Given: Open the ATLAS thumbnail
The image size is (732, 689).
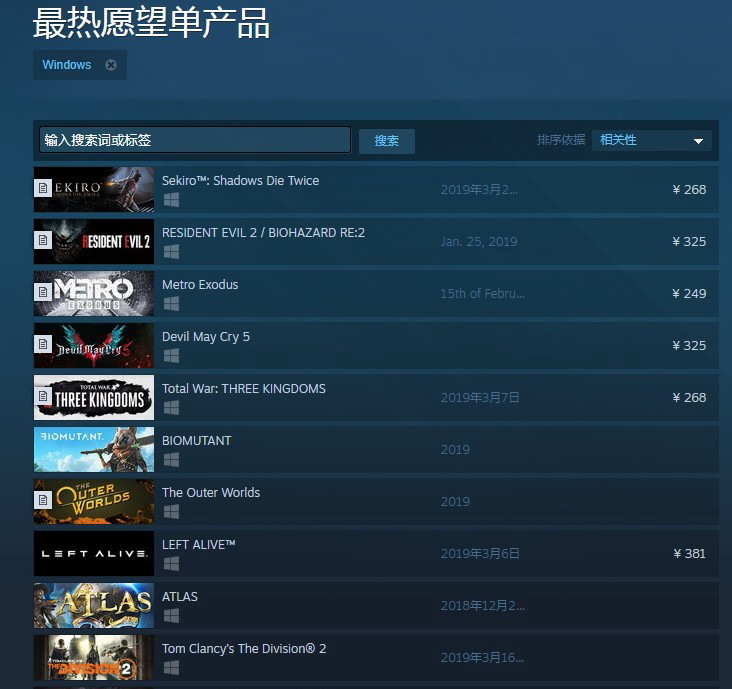Looking at the screenshot, I should pyautogui.click(x=94, y=605).
